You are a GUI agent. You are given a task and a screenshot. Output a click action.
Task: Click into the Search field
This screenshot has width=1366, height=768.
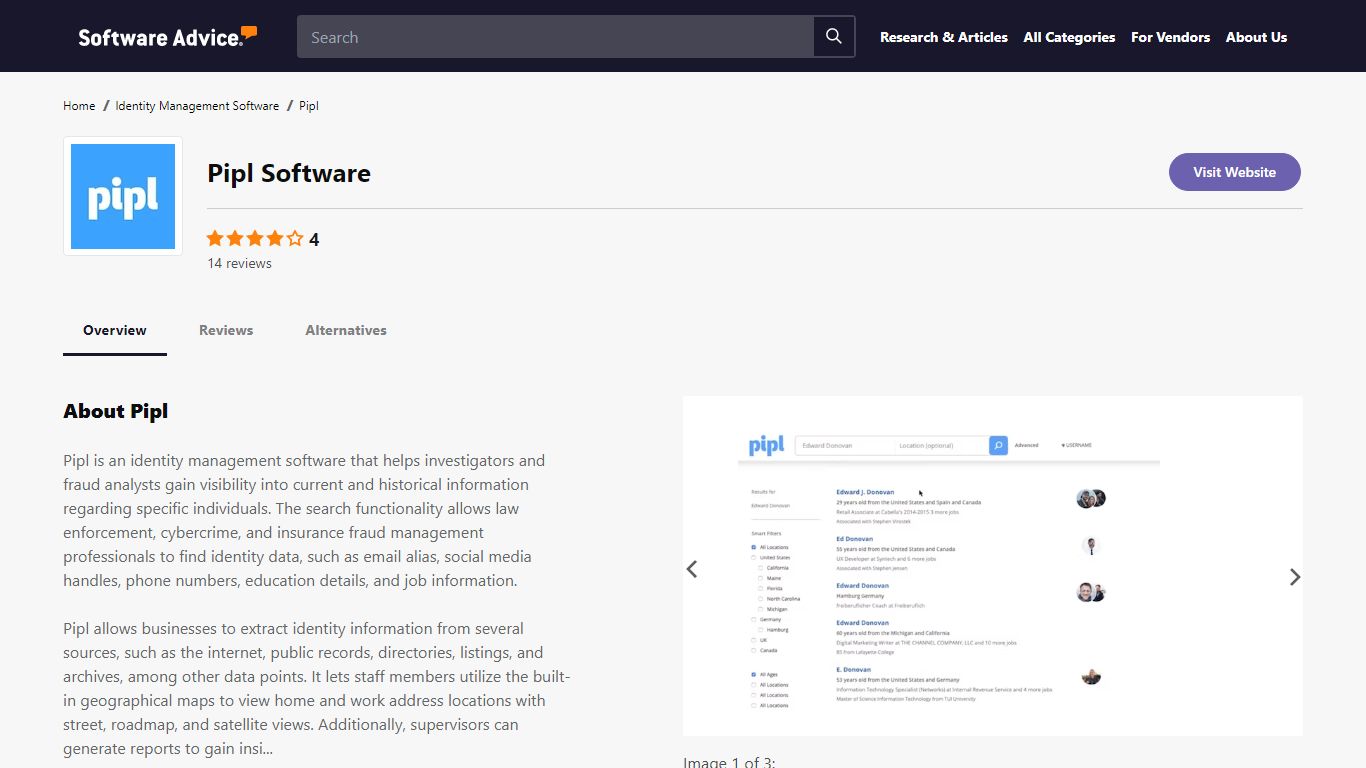pyautogui.click(x=555, y=37)
